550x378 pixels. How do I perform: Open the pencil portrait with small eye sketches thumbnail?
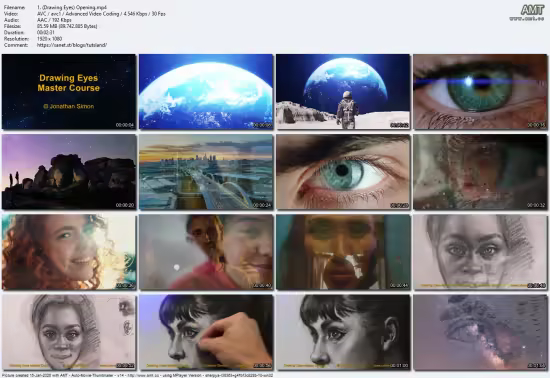coord(69,332)
